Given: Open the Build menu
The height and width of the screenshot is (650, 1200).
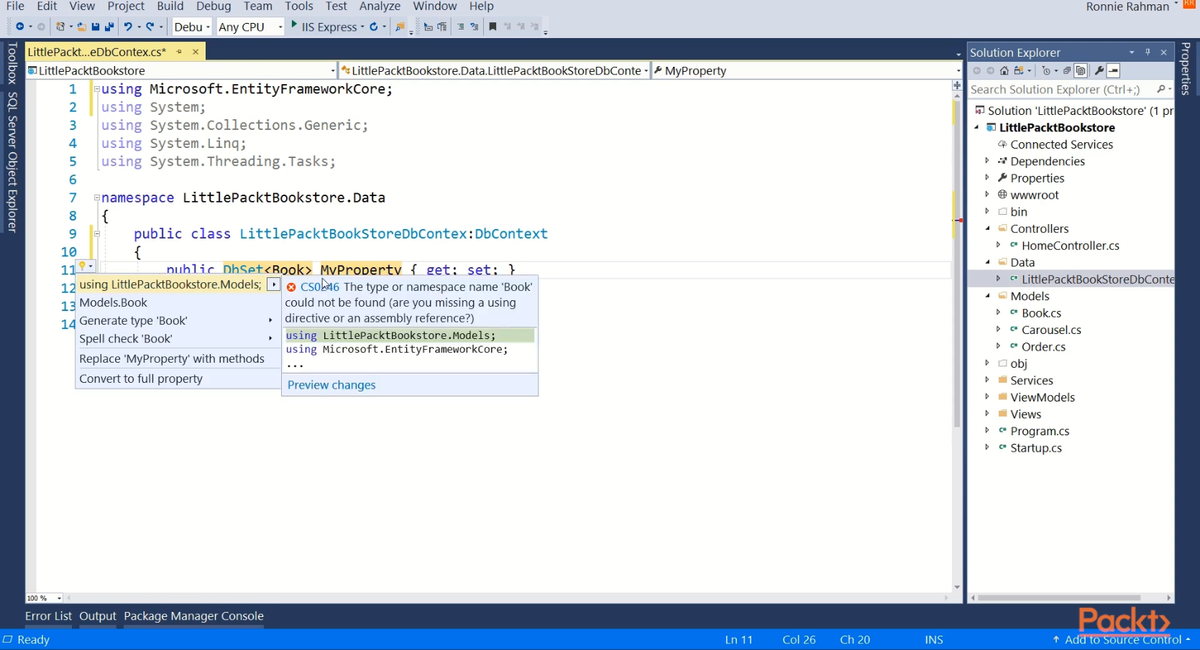Looking at the screenshot, I should point(170,6).
